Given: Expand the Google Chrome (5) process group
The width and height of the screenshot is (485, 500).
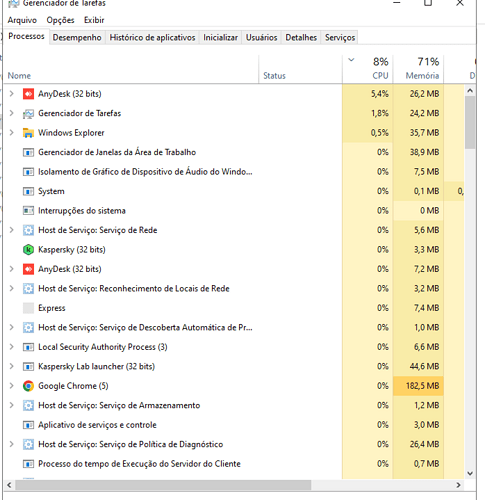Looking at the screenshot, I should coord(12,386).
